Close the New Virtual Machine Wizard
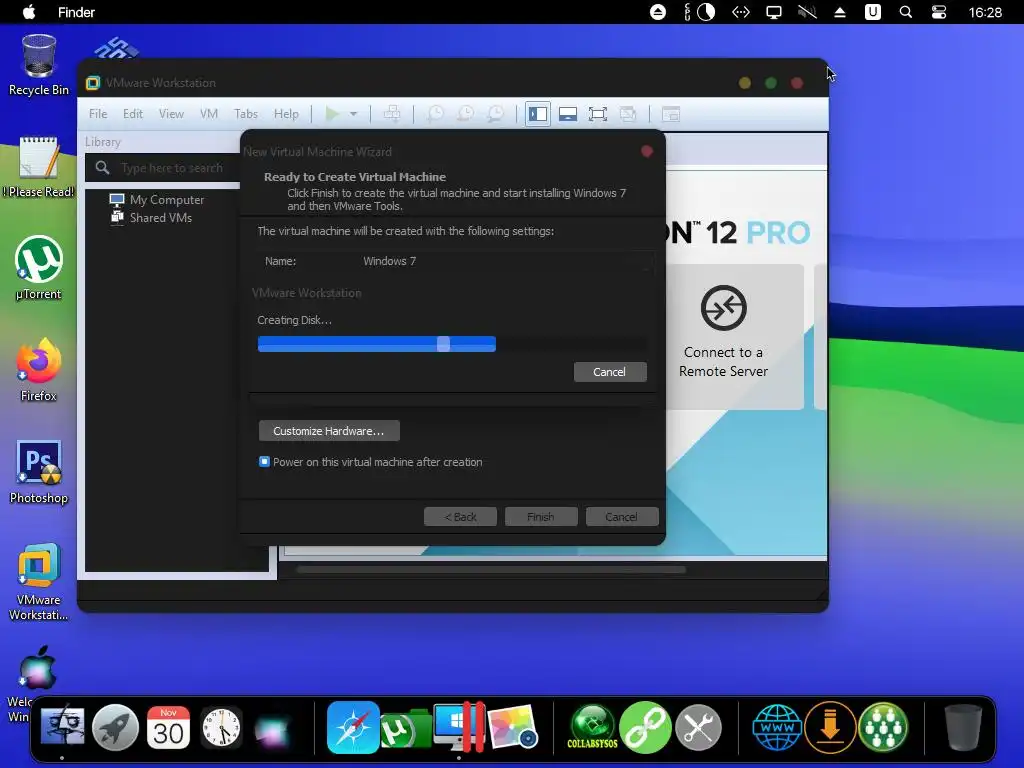 point(647,152)
